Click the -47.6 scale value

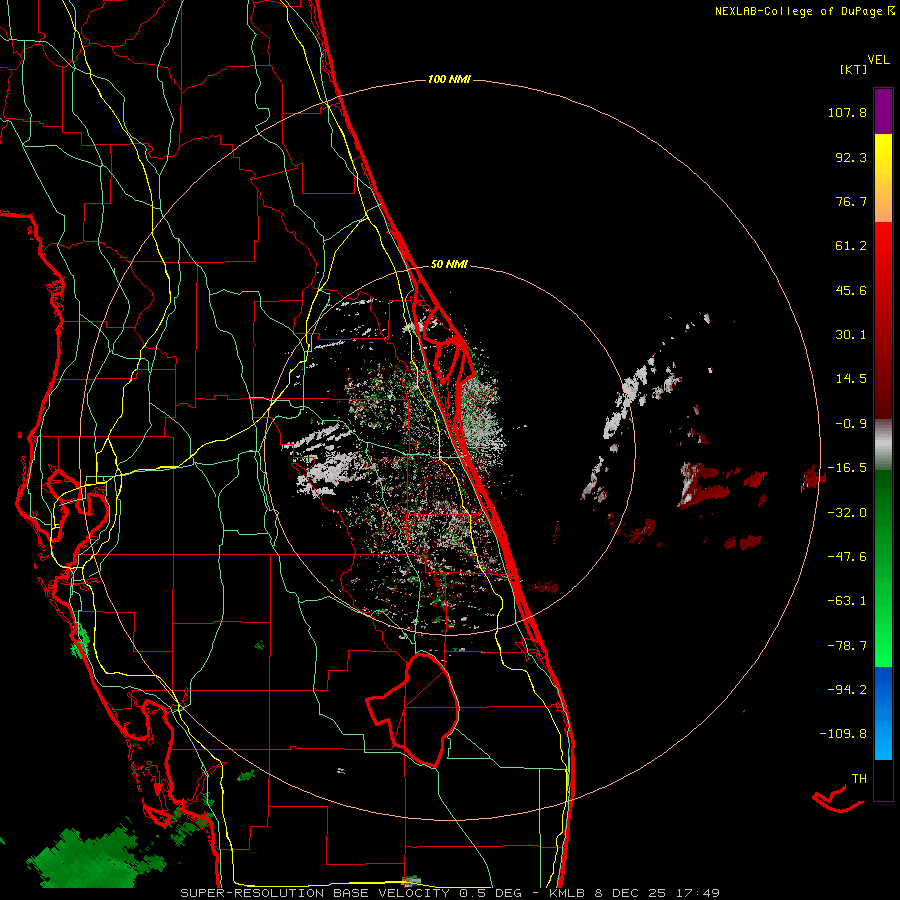(847, 557)
